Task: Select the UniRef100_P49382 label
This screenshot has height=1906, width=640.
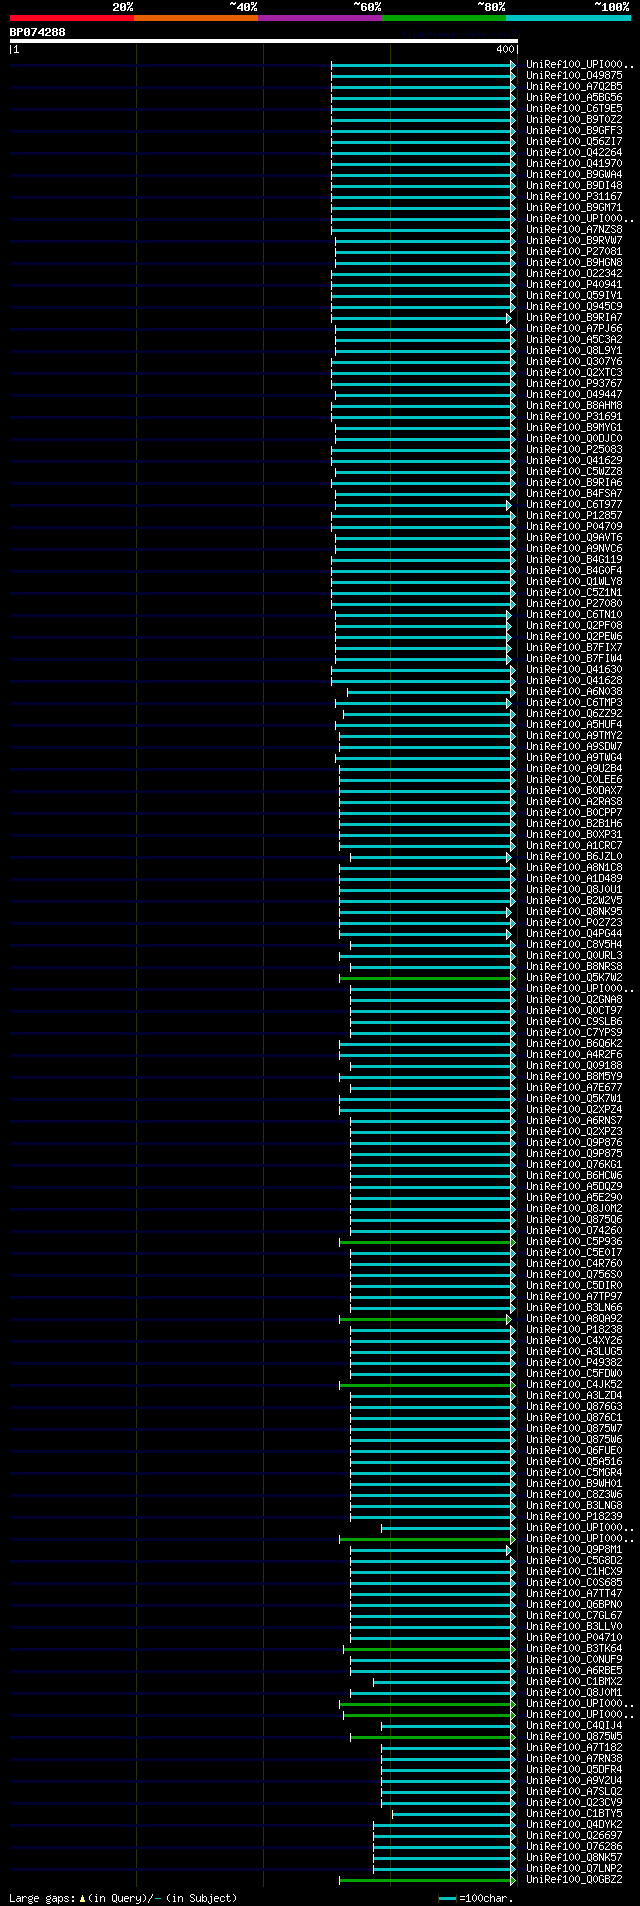Action: tap(574, 1362)
